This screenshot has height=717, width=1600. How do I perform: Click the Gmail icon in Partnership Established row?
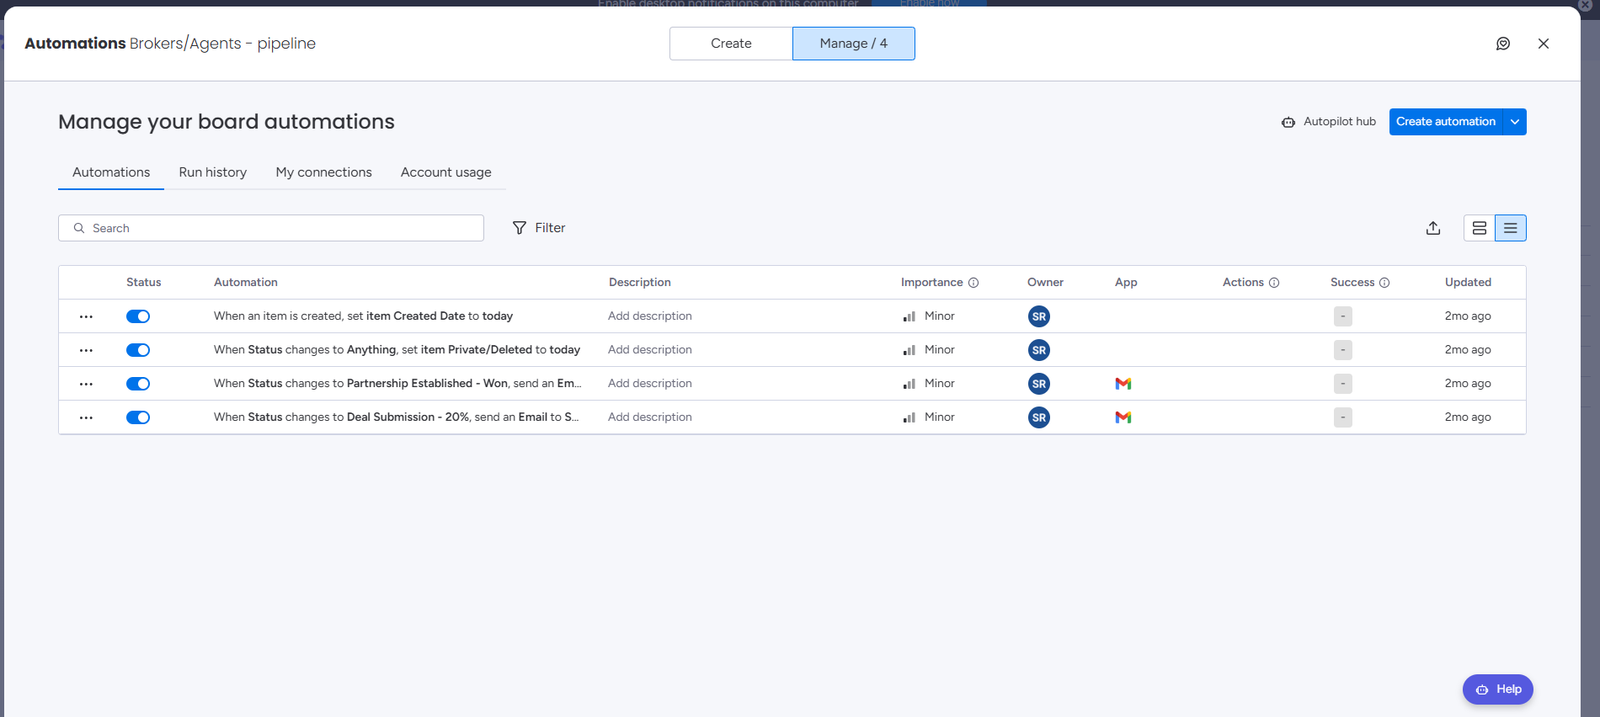coord(1123,384)
